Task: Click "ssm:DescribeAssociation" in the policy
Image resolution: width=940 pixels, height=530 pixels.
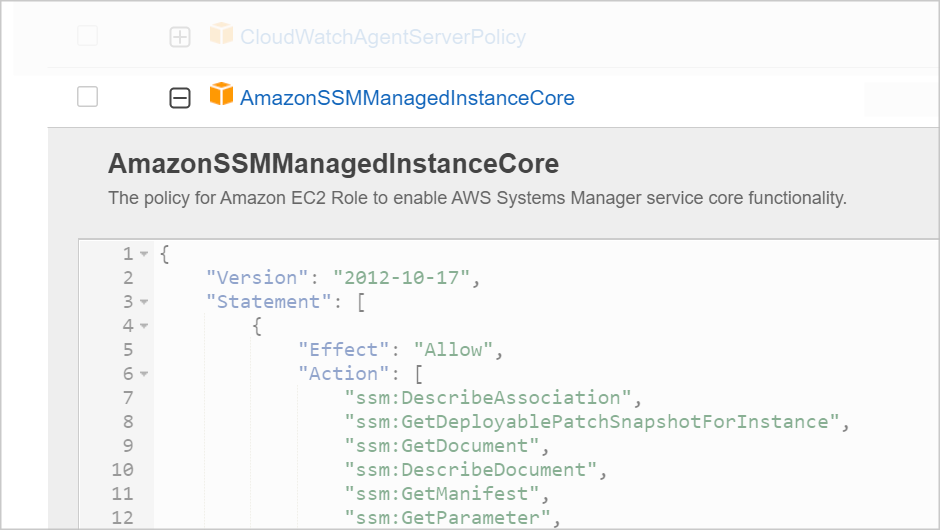Action: (x=488, y=398)
